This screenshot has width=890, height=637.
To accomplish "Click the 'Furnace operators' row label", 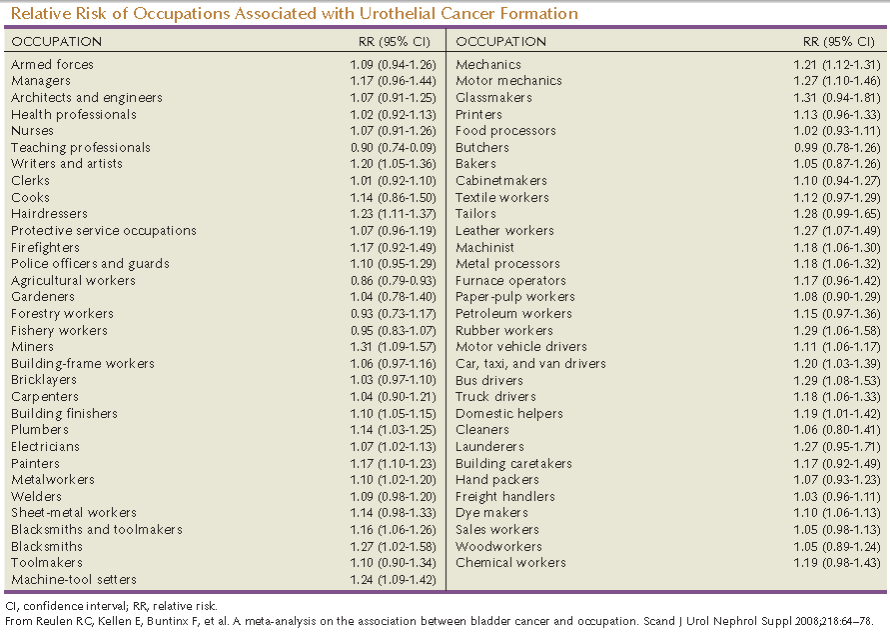I will 511,280.
